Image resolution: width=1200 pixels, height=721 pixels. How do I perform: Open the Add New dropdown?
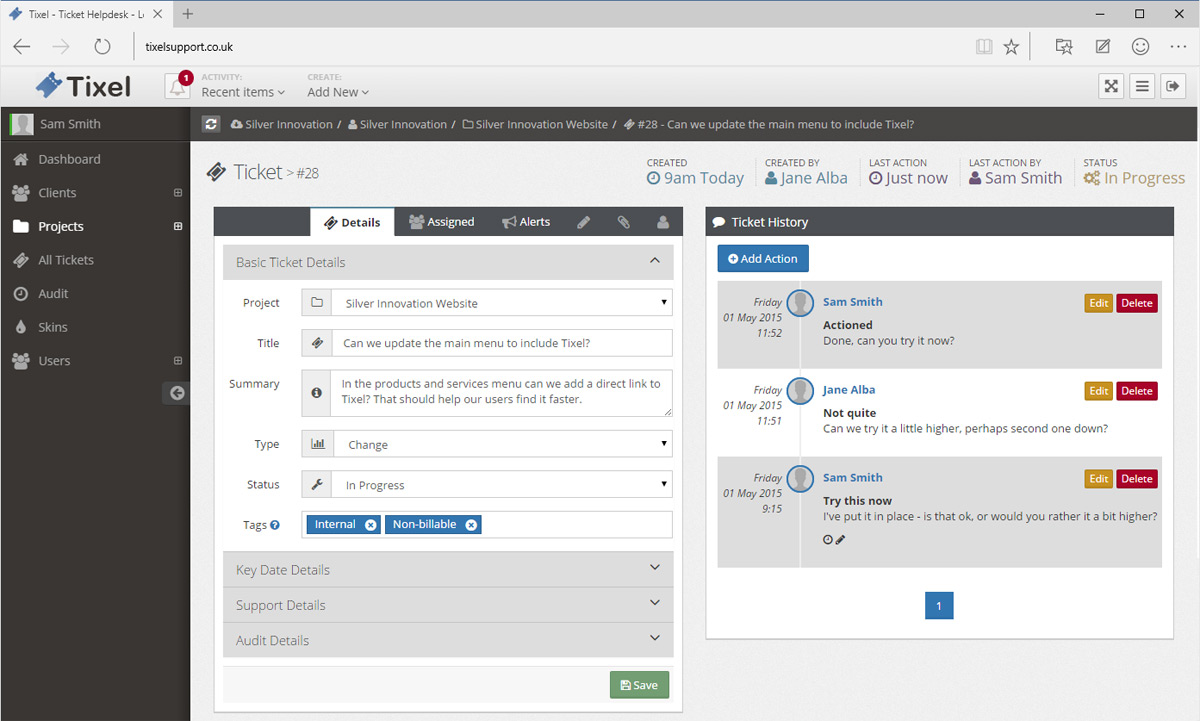[338, 92]
